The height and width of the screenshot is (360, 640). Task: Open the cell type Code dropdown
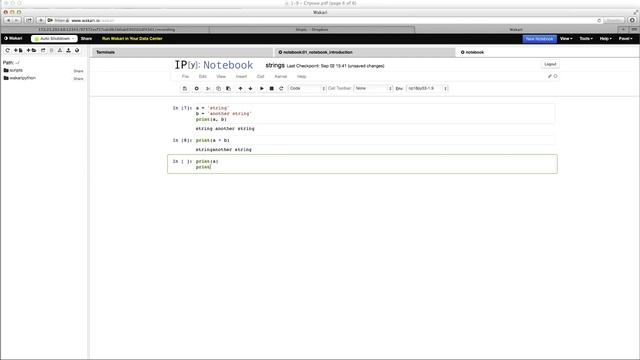coord(307,89)
